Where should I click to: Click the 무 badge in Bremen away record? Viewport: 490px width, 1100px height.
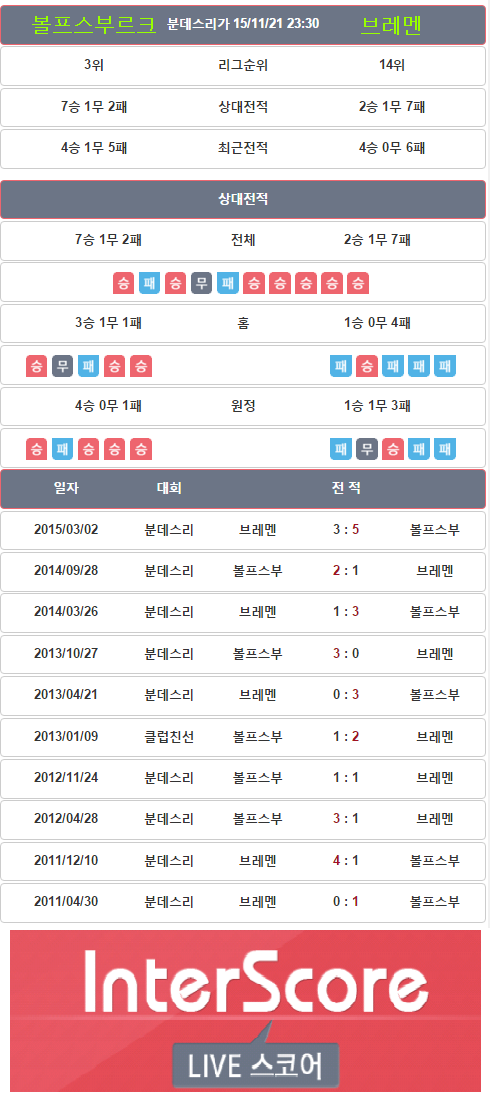pos(367,449)
